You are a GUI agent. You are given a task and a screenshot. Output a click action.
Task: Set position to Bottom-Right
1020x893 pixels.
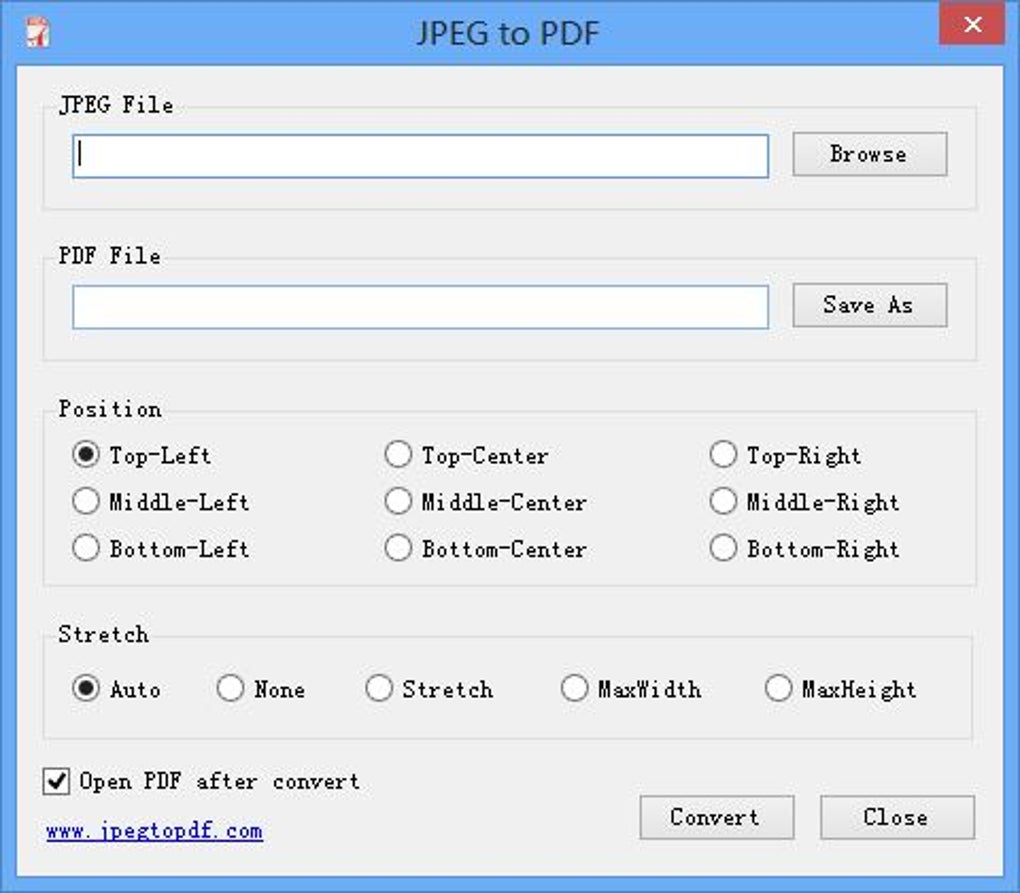coord(723,549)
